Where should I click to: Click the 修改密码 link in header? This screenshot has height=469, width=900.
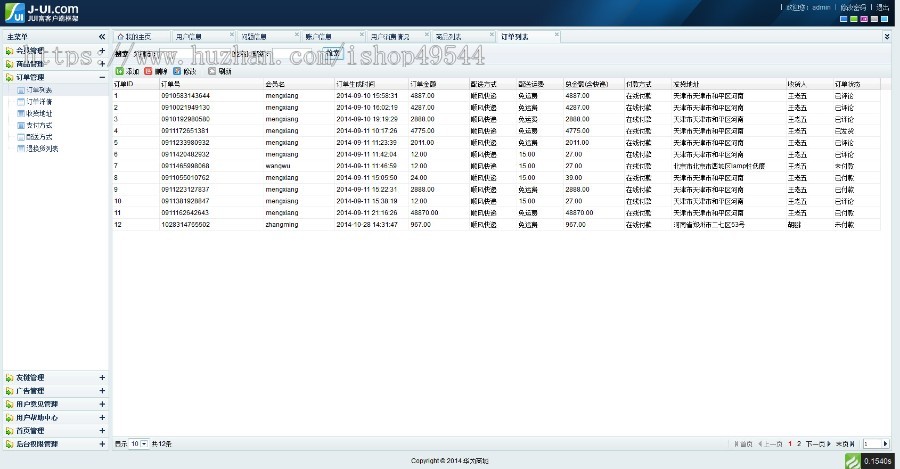coord(853,7)
